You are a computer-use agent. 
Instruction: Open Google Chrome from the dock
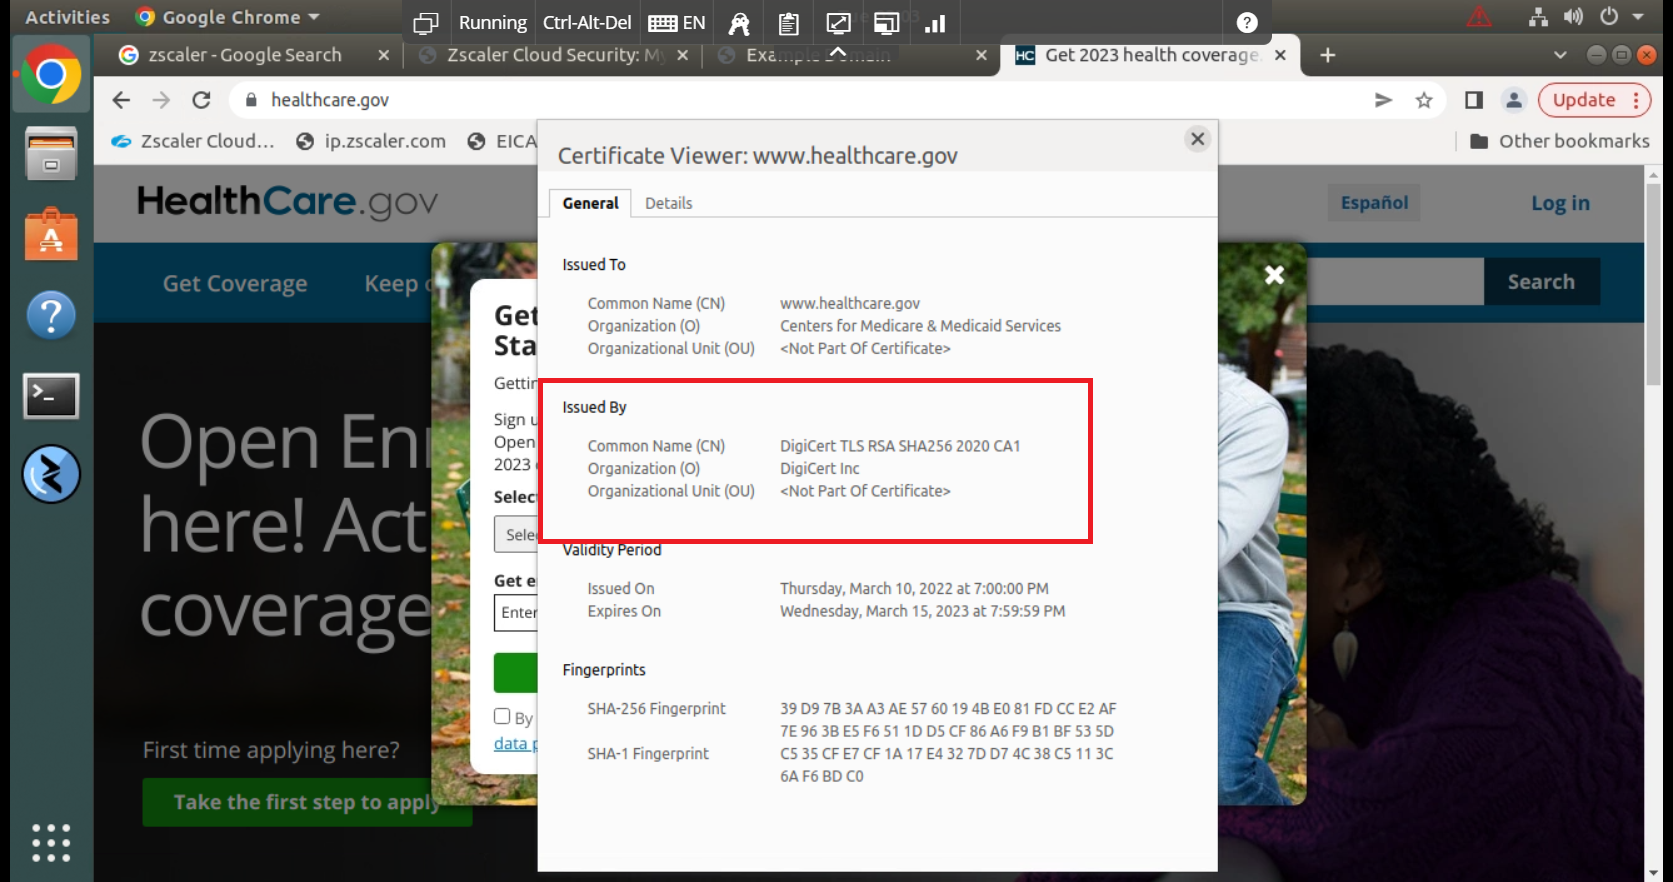point(51,75)
